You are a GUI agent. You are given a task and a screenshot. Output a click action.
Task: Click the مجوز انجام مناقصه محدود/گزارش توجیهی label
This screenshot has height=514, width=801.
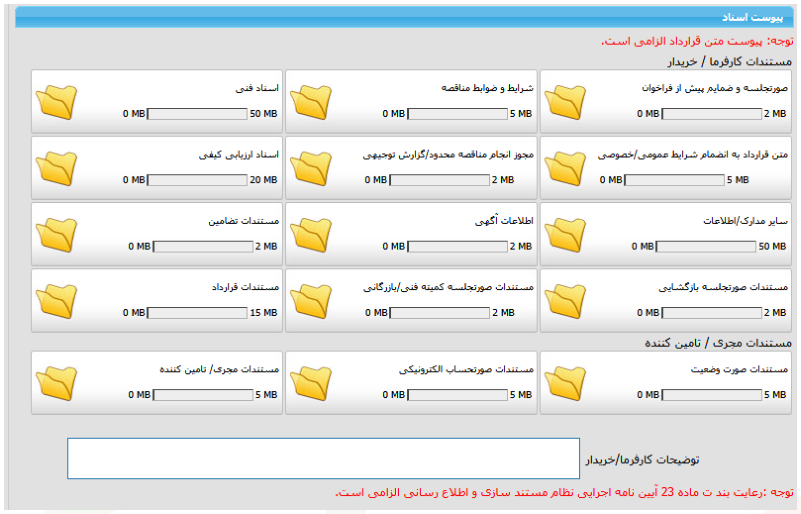(448, 154)
